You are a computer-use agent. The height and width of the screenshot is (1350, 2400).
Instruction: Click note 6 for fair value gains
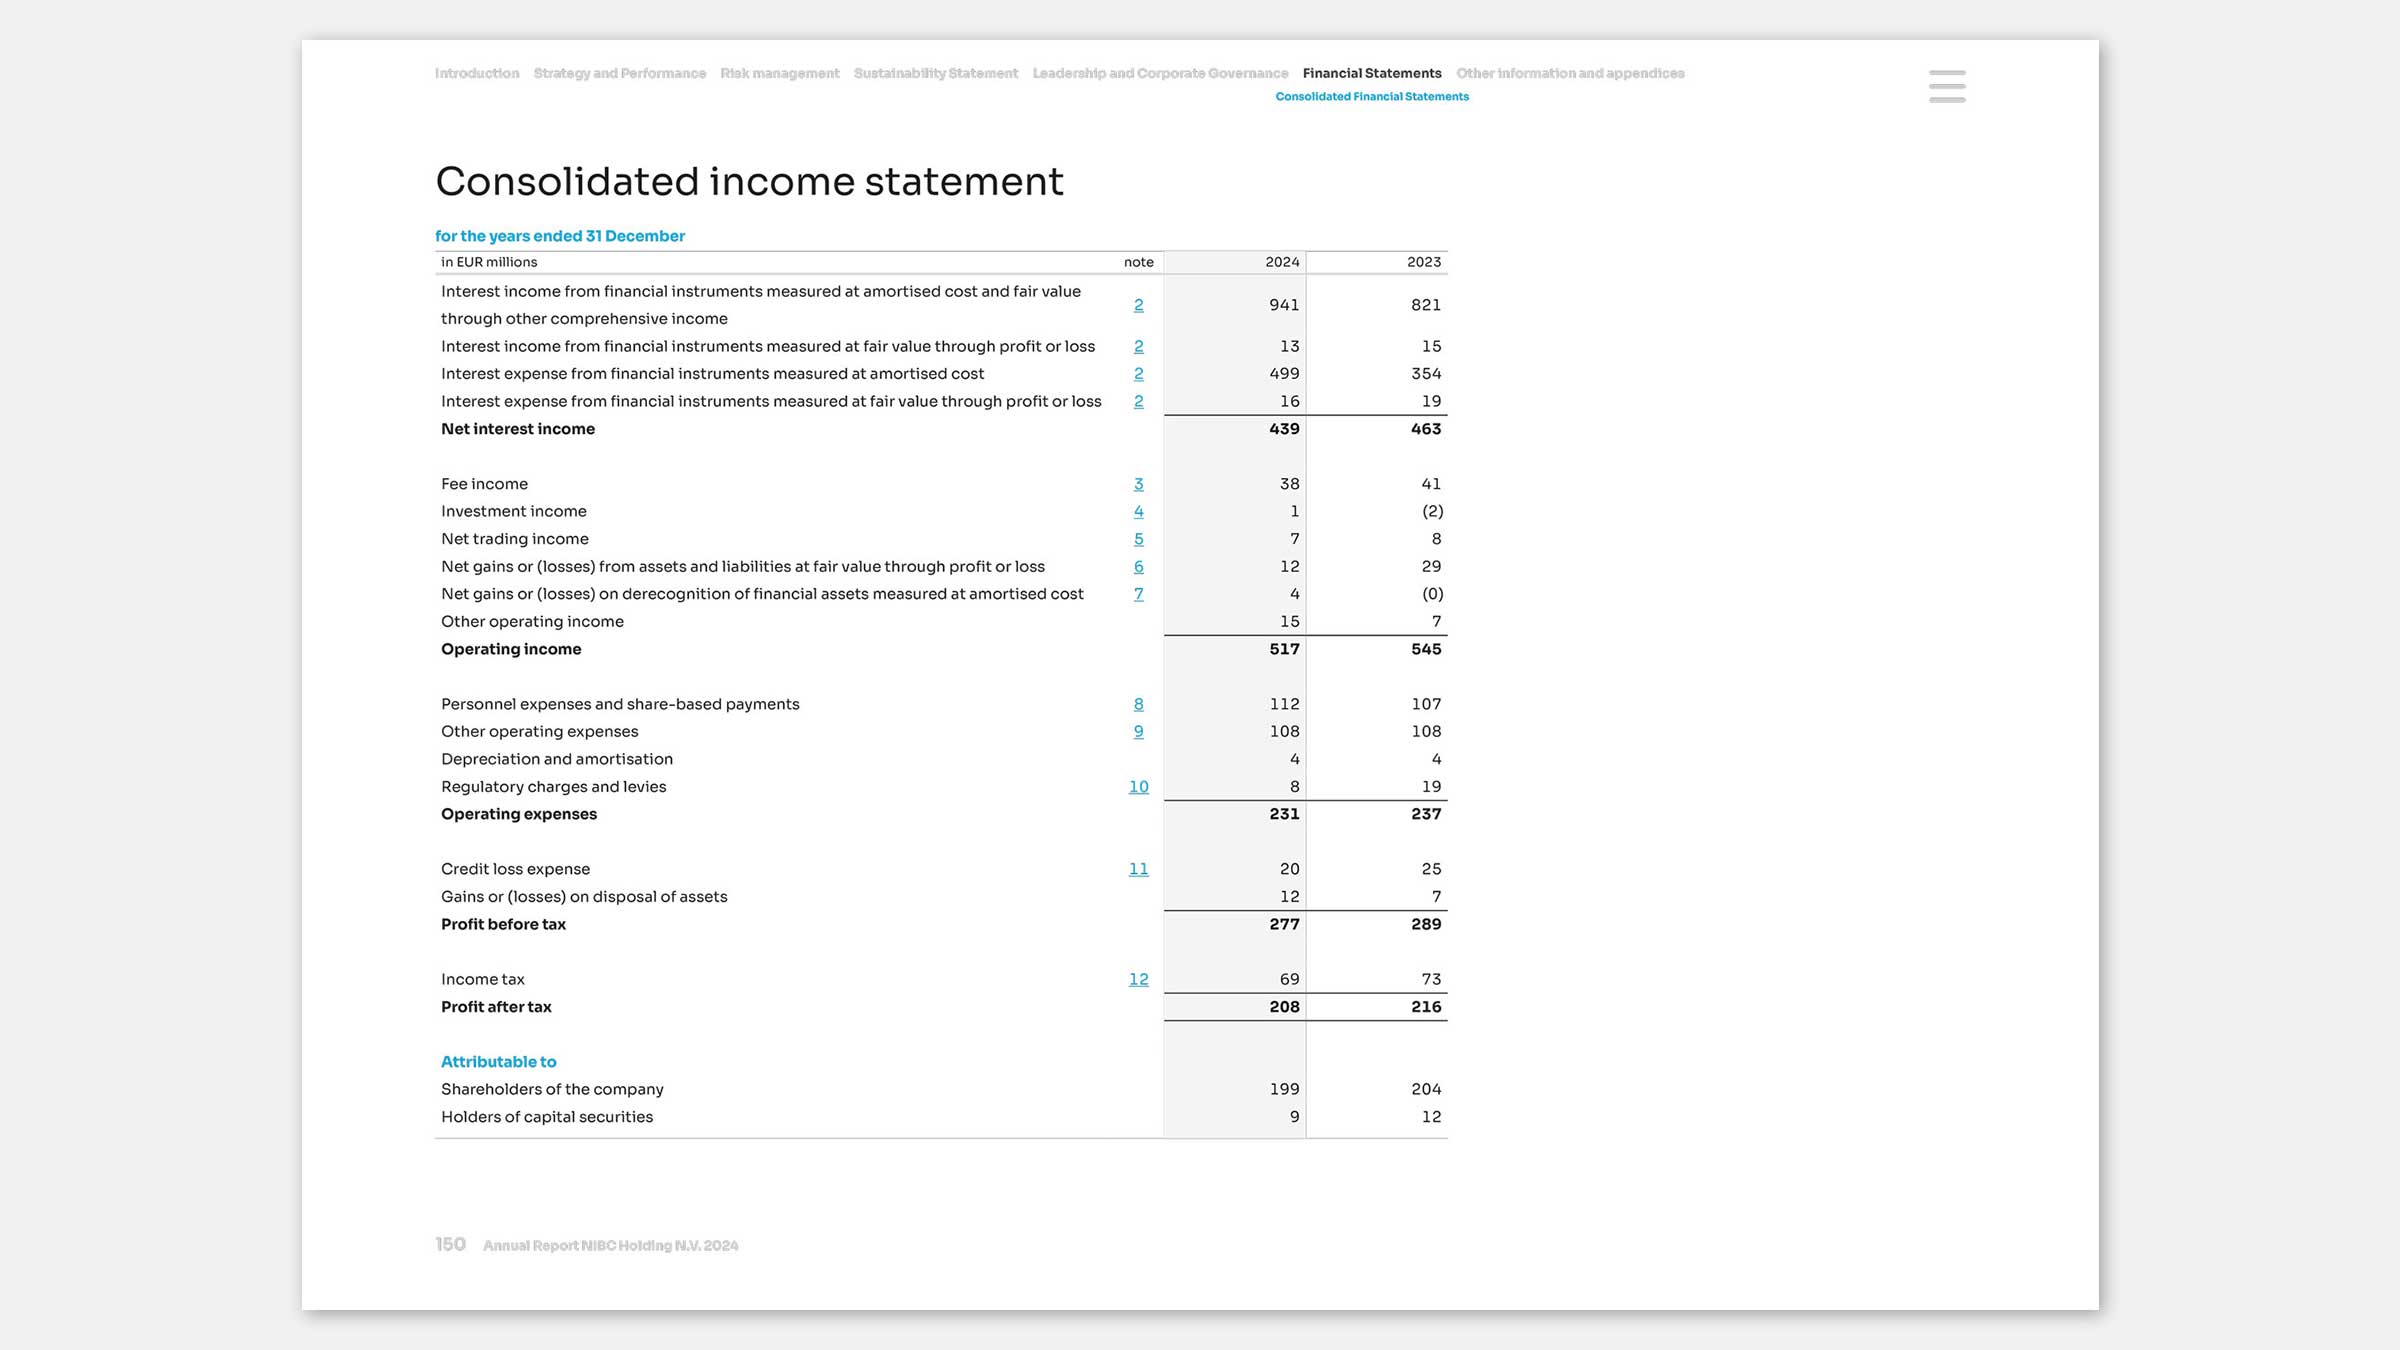1138,566
